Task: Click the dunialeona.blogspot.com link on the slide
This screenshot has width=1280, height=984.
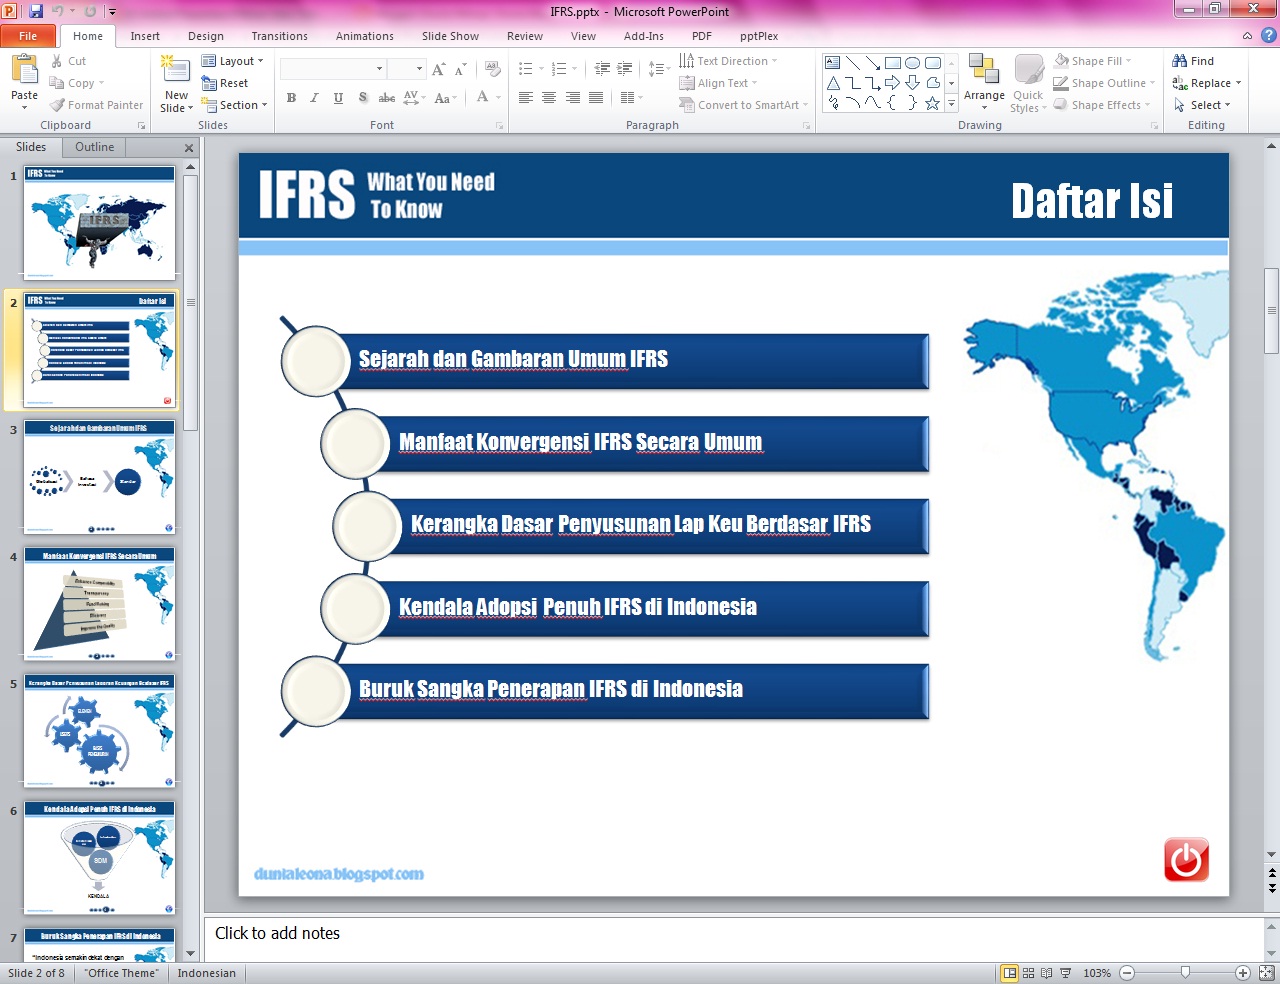Action: 339,874
